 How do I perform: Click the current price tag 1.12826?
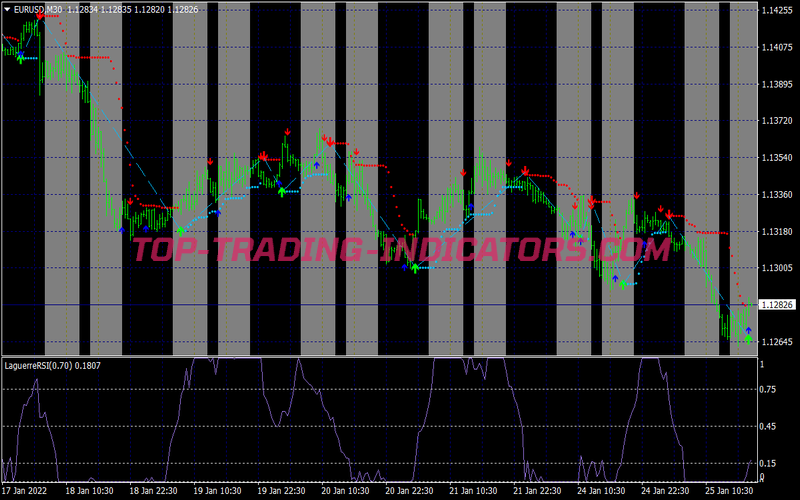click(778, 305)
